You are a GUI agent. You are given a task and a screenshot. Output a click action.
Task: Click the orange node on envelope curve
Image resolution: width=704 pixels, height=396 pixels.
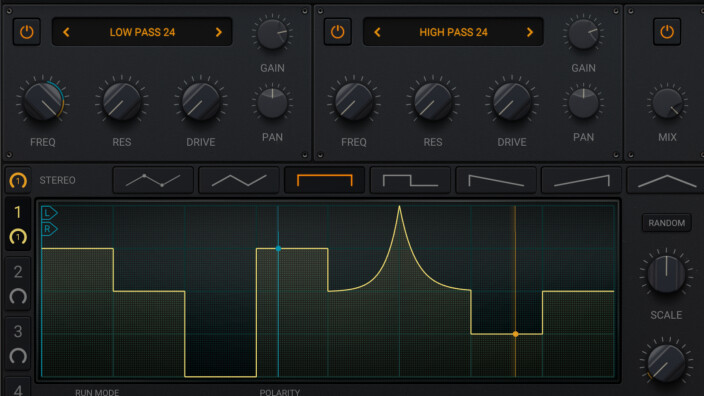[x=515, y=334]
